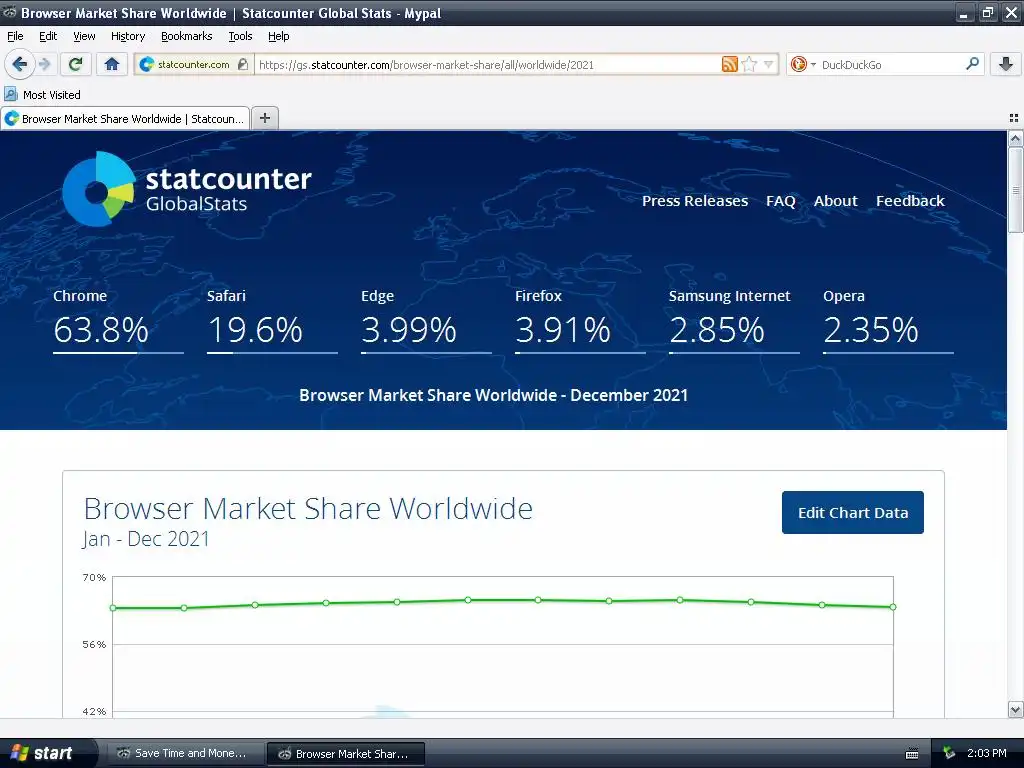Open a new tab with plus button

264,118
